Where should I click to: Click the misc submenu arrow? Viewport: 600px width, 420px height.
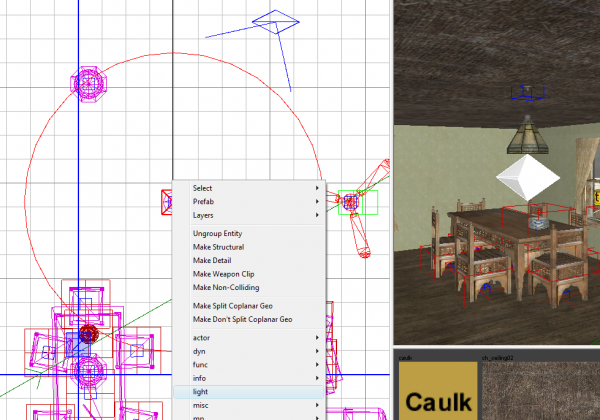tap(317, 405)
